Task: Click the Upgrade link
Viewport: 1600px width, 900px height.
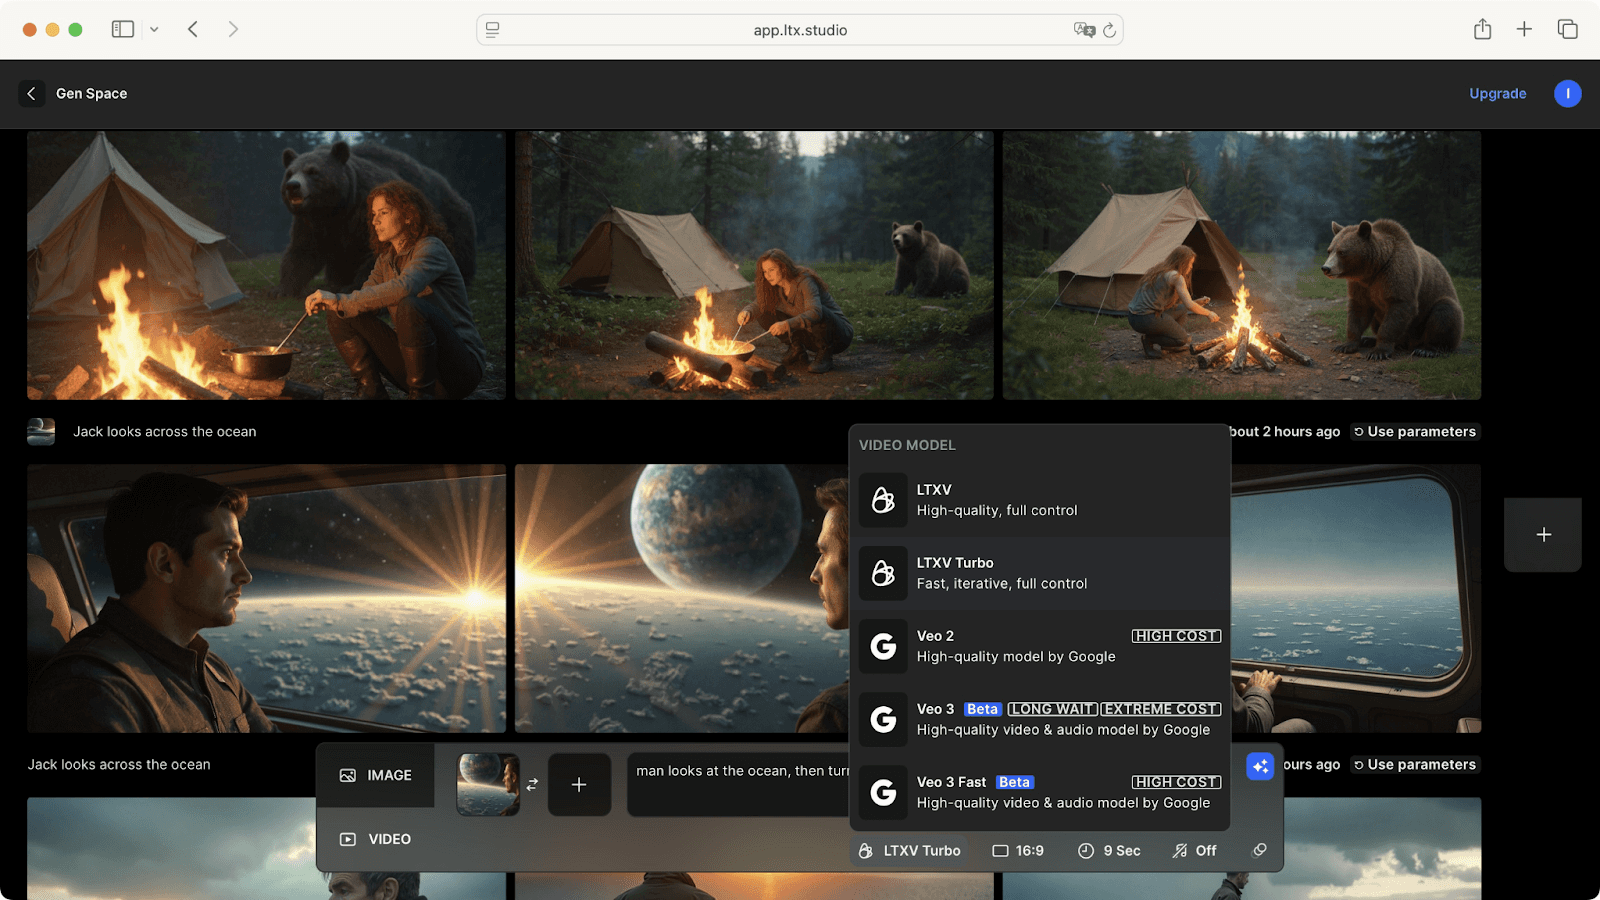Action: (1497, 93)
